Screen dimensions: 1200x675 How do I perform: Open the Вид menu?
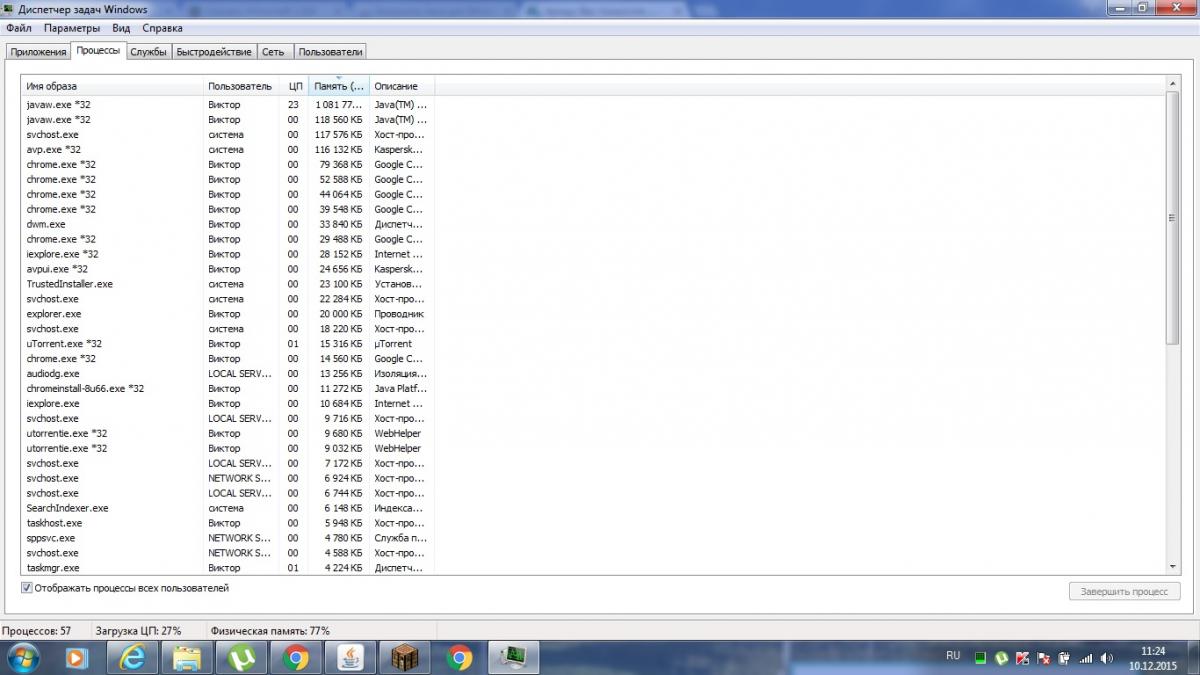pyautogui.click(x=121, y=28)
